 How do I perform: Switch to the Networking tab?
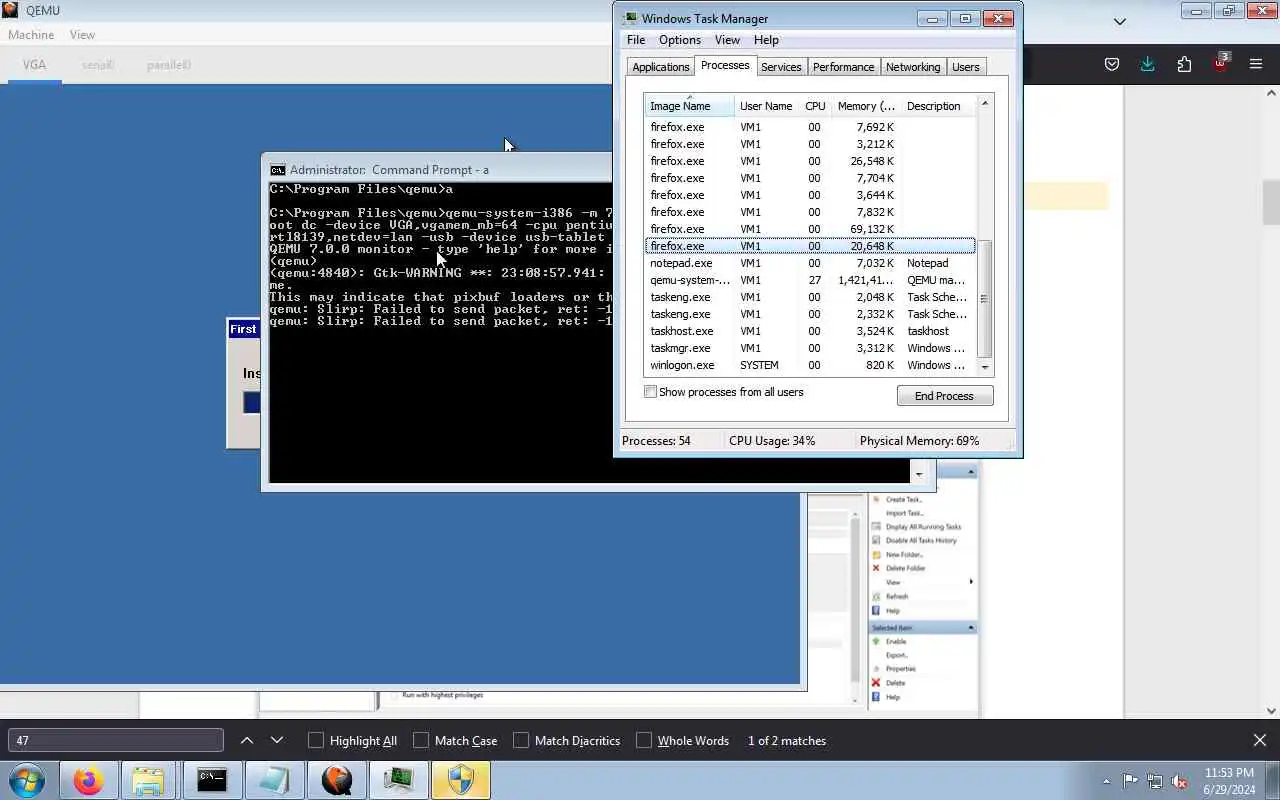tap(913, 67)
